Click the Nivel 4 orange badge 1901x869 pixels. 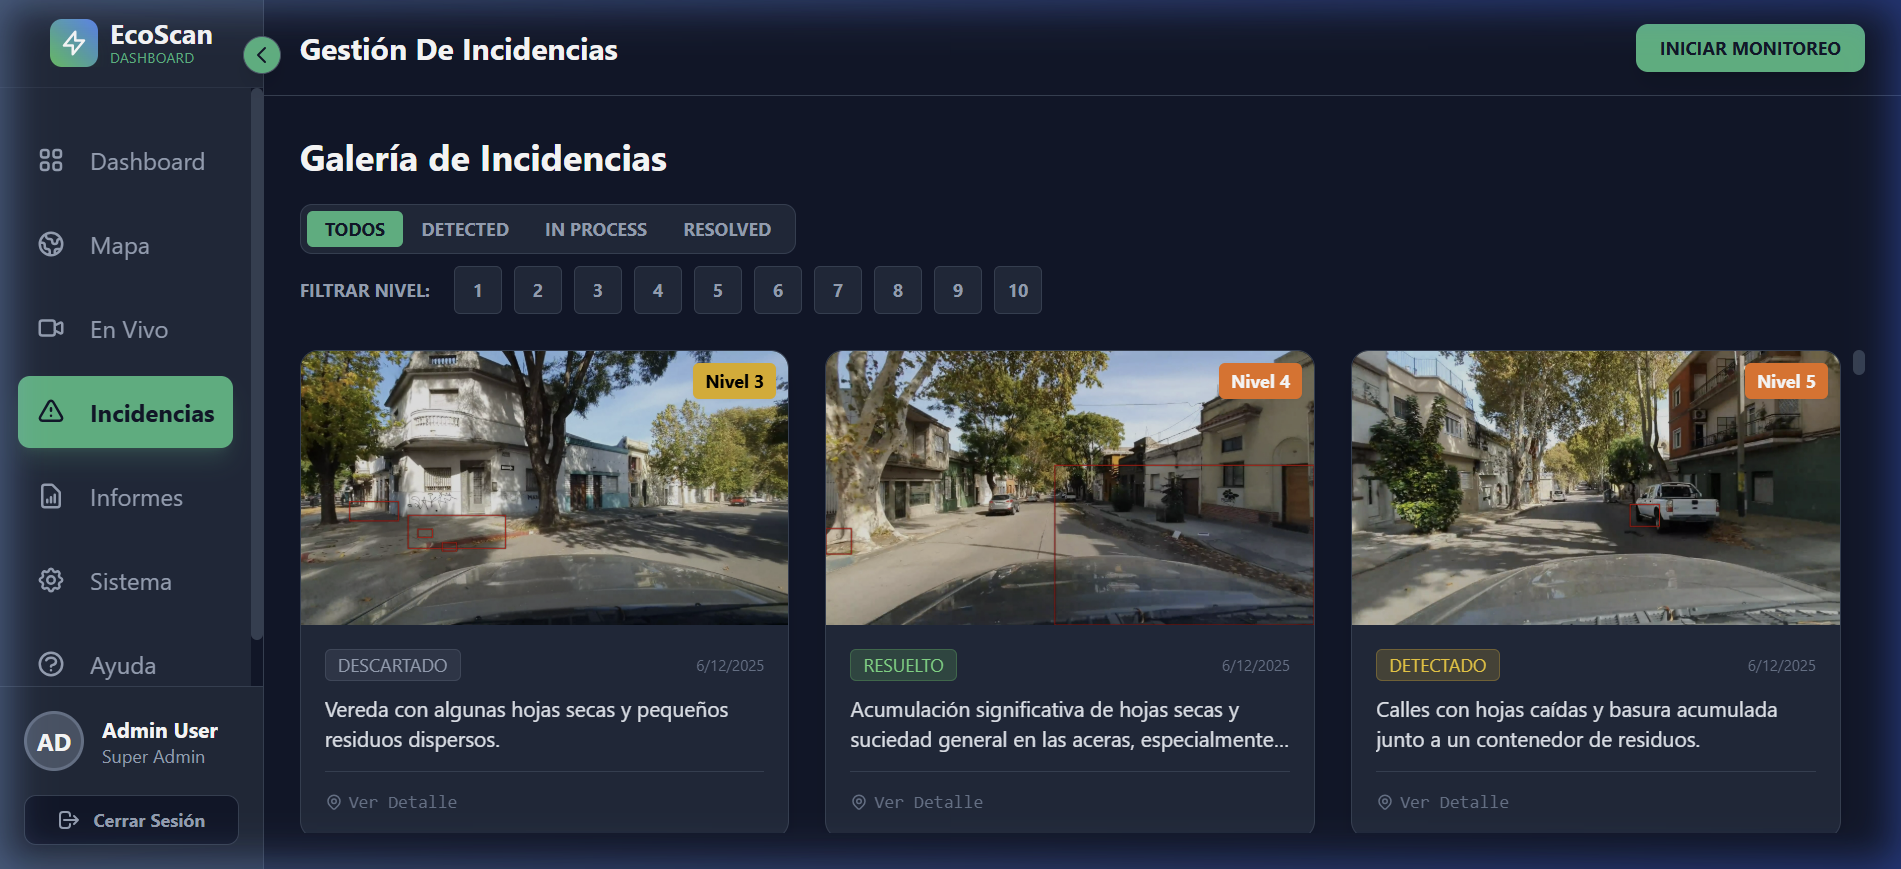[1260, 381]
